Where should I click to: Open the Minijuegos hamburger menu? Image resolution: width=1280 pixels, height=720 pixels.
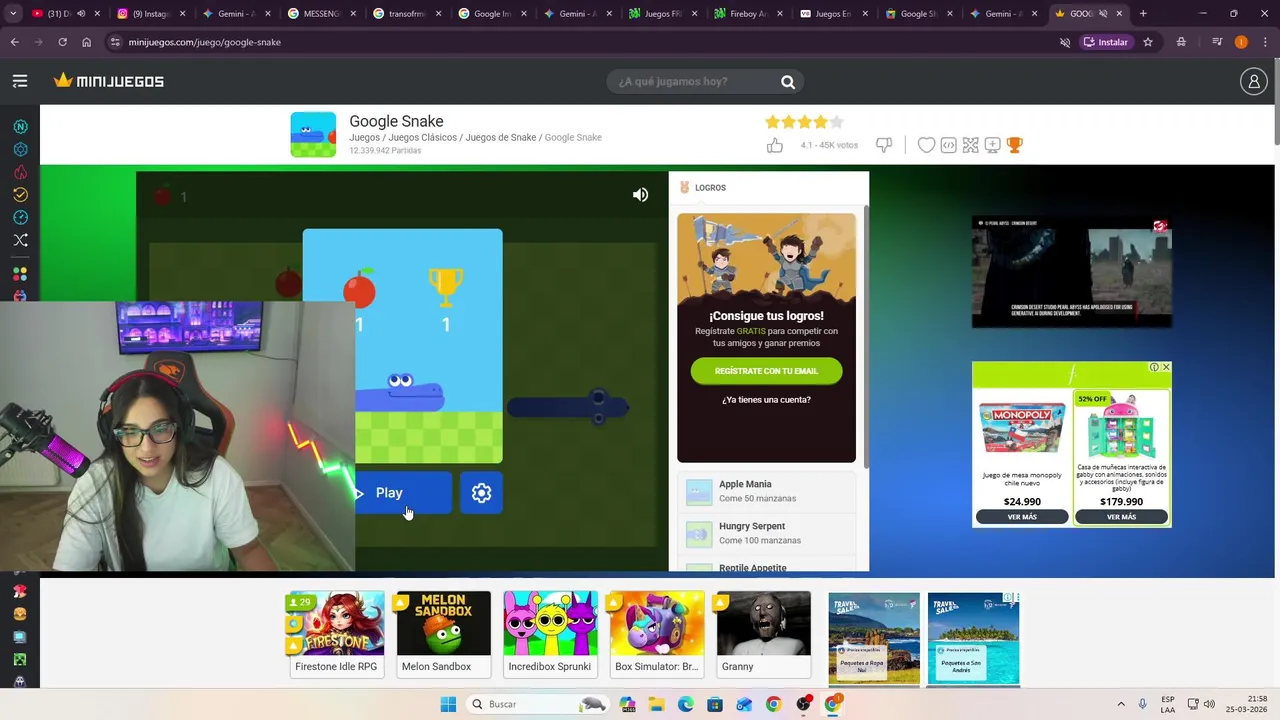20,81
